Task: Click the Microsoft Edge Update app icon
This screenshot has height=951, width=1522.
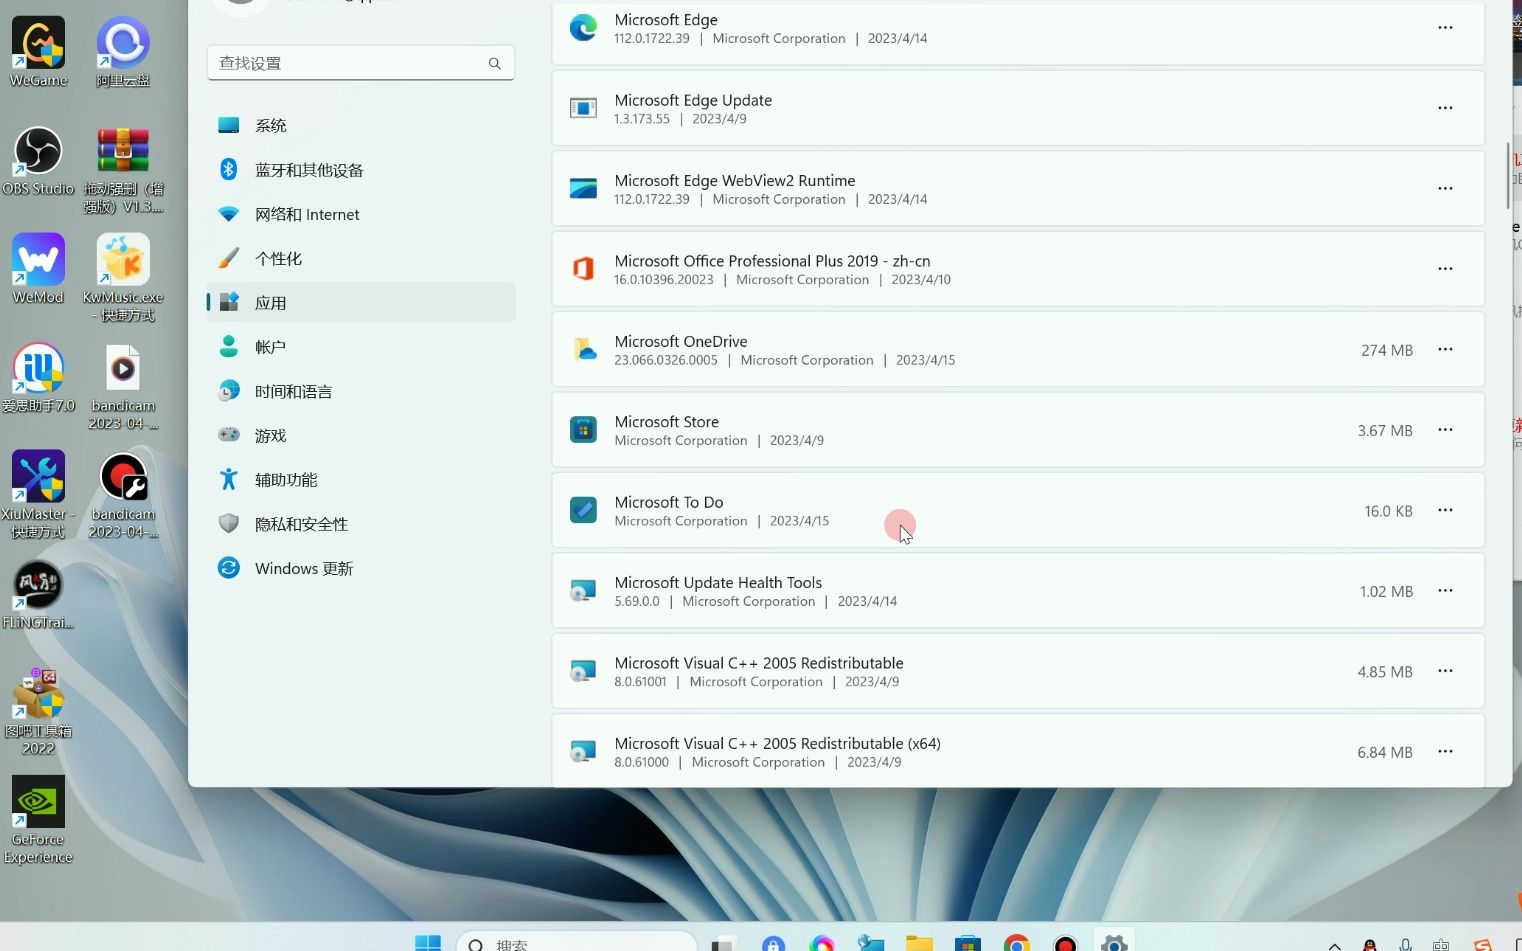Action: (x=583, y=108)
